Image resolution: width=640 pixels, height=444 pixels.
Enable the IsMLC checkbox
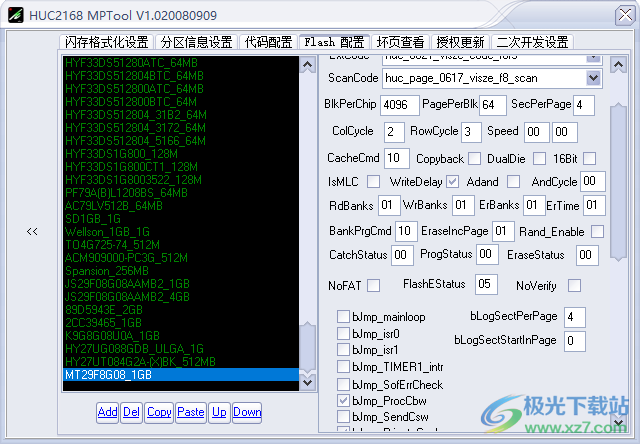click(x=373, y=182)
